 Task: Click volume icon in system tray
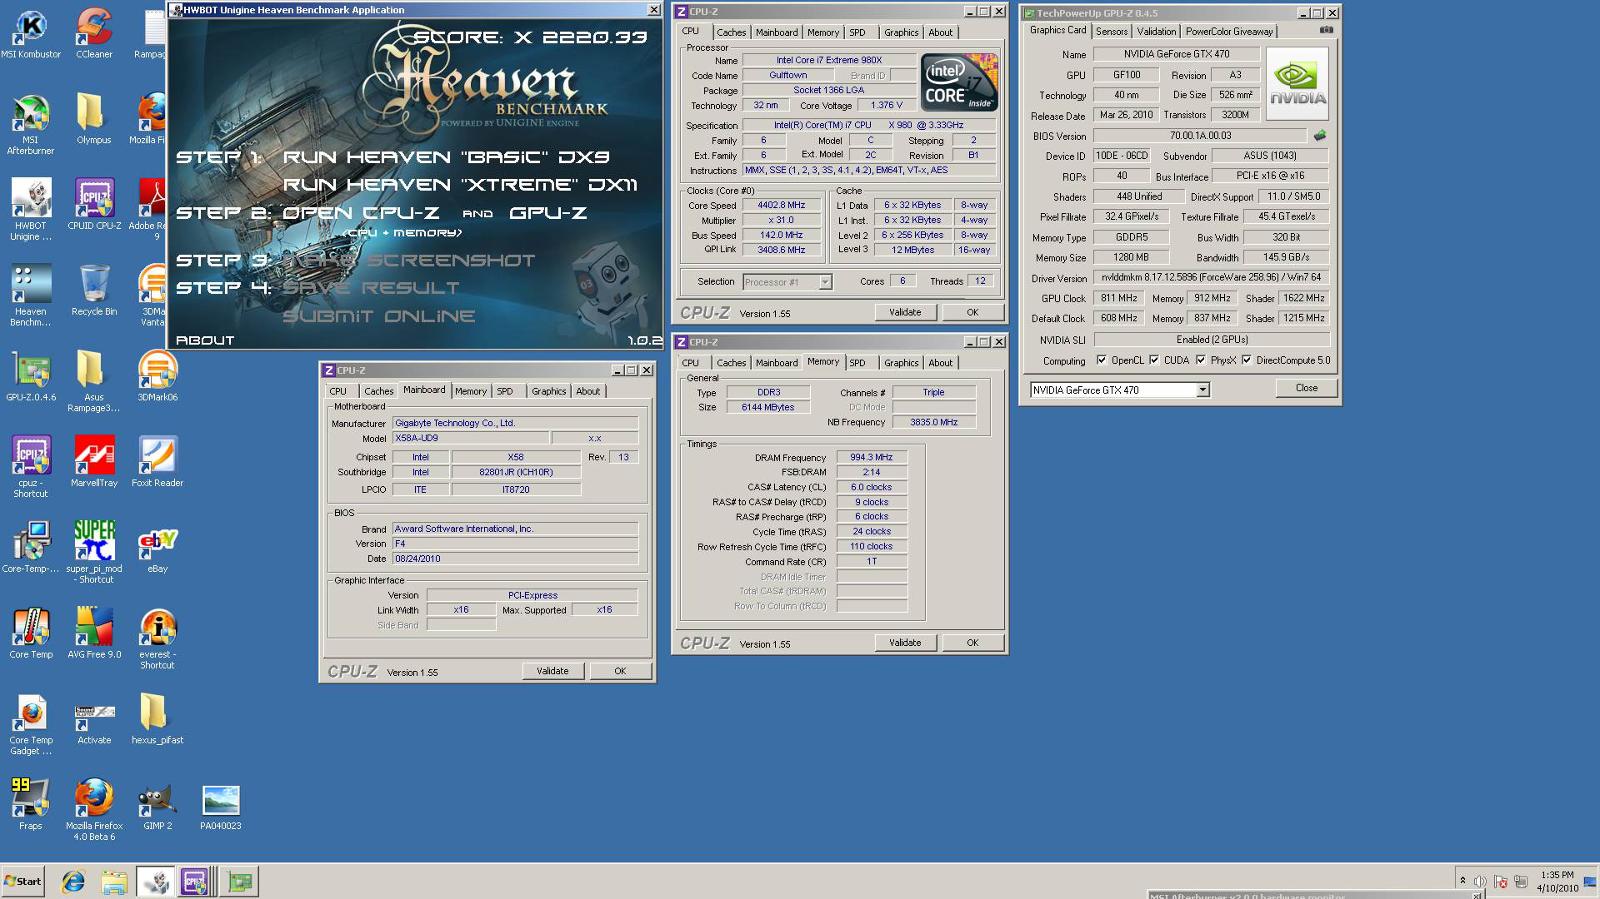pyautogui.click(x=1480, y=881)
